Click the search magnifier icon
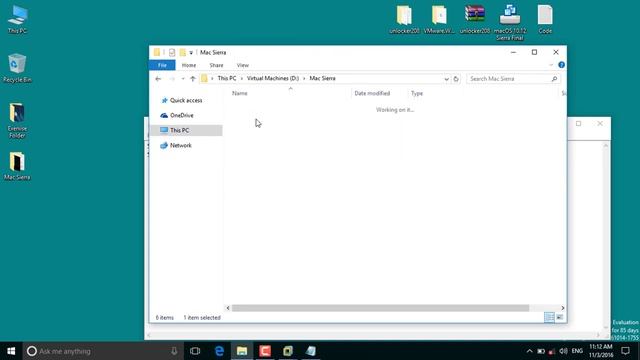The image size is (640, 360). pyautogui.click(x=554, y=79)
